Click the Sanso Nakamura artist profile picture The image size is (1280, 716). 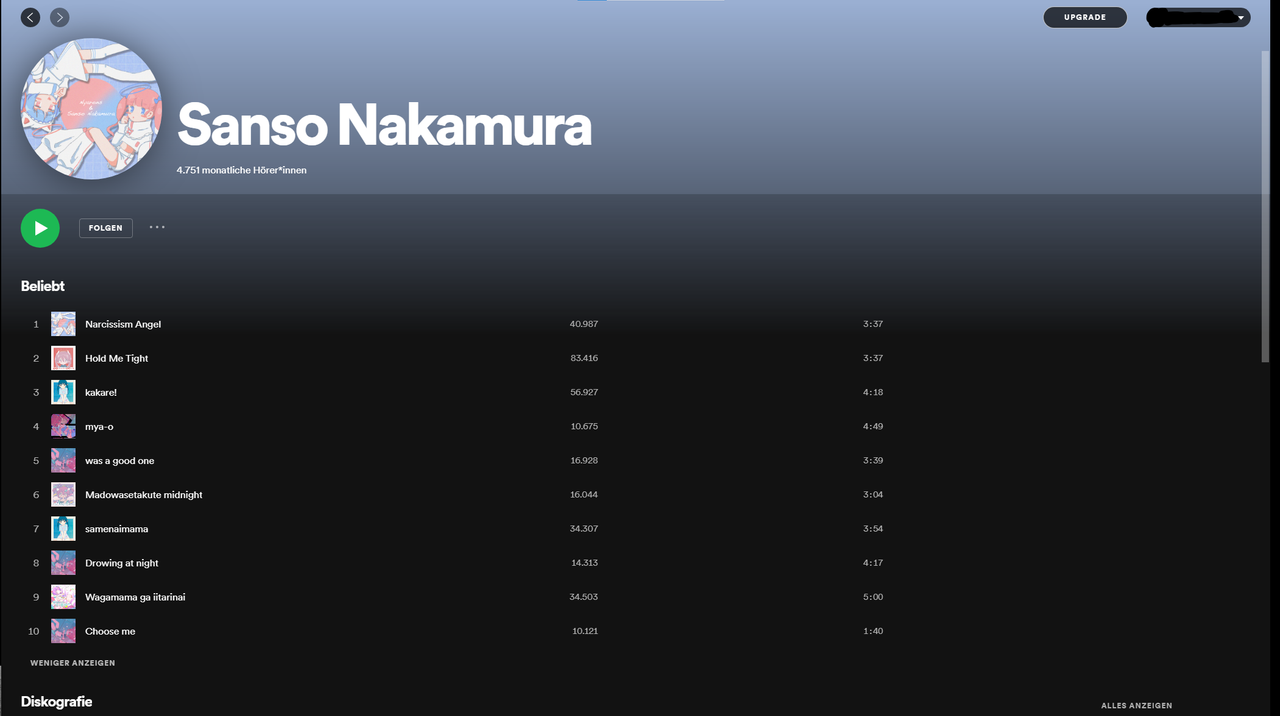(91, 109)
